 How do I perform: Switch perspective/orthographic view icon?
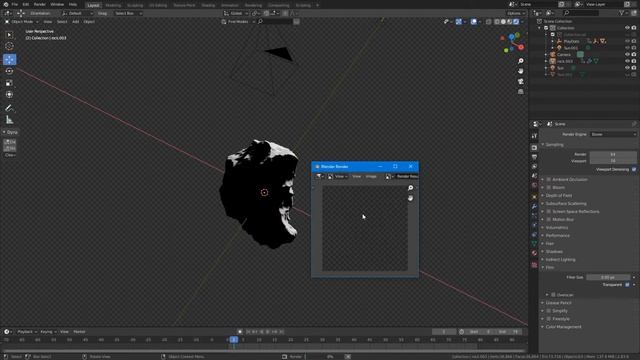(521, 91)
